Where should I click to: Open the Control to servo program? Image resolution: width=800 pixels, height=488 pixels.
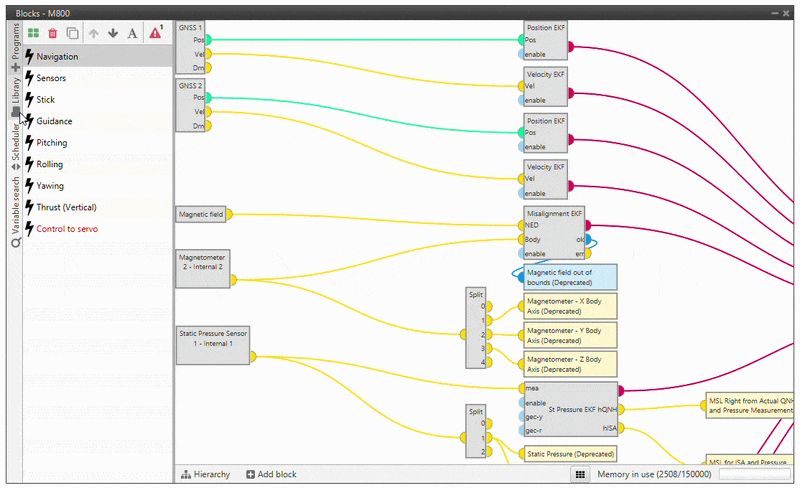(x=67, y=229)
